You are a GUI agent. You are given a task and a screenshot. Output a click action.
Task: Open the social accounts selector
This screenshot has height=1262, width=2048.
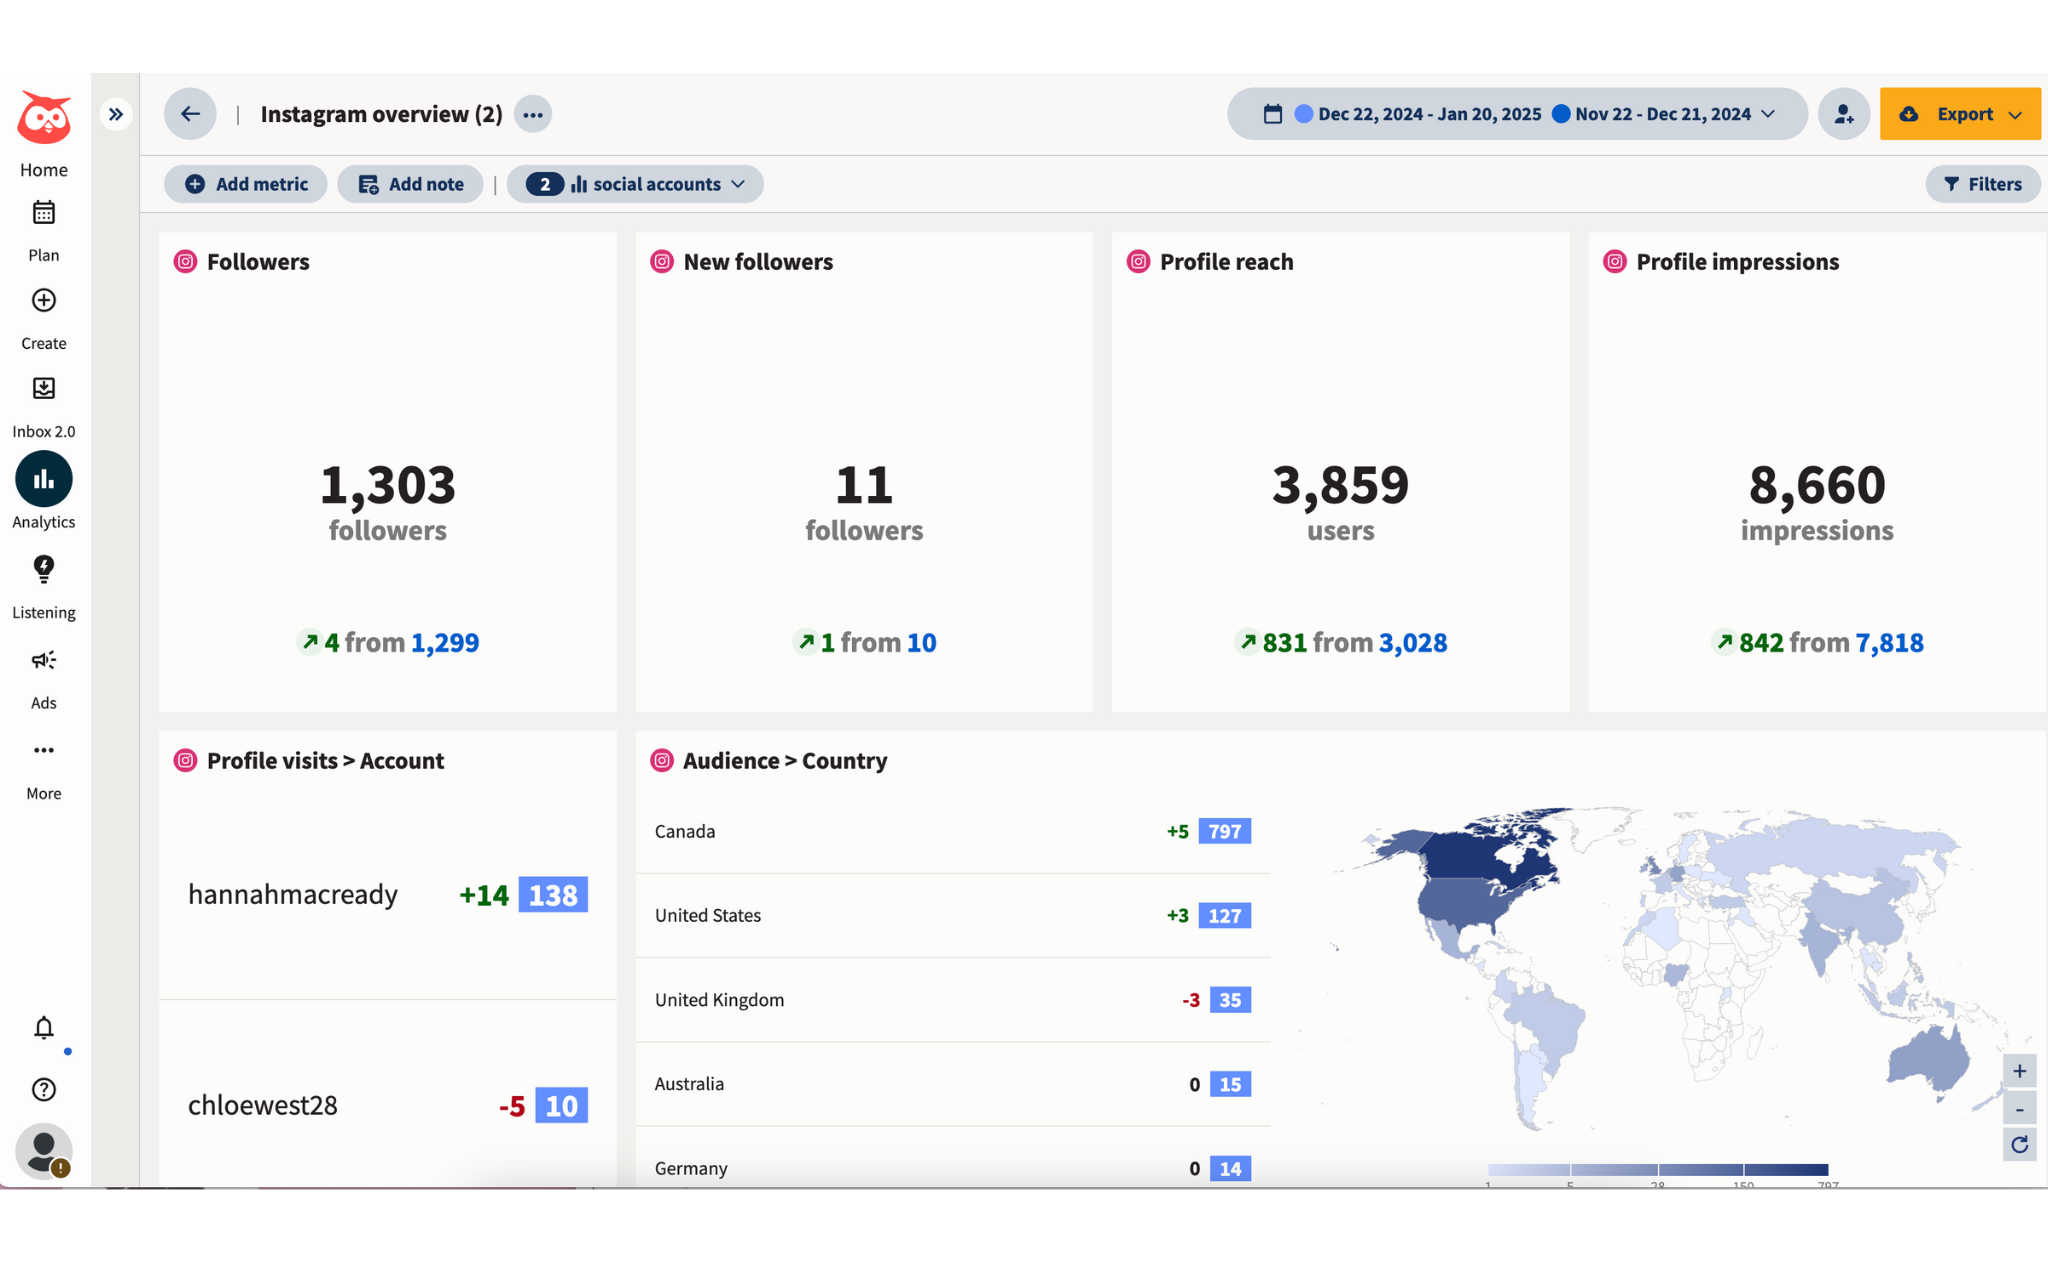[635, 183]
